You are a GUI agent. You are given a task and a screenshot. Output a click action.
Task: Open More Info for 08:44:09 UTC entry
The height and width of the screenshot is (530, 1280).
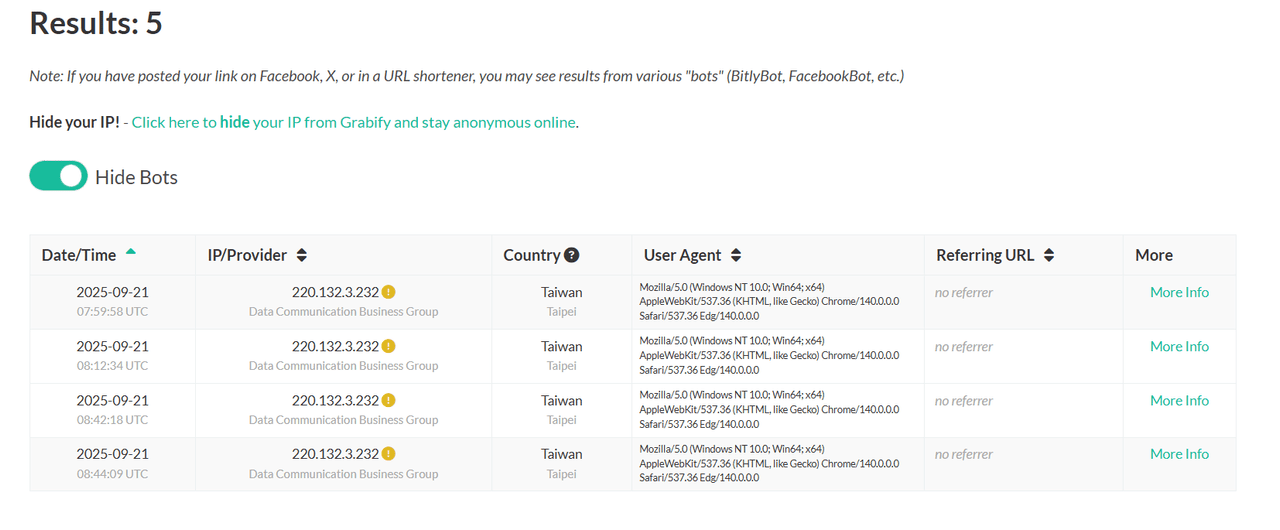coord(1179,453)
